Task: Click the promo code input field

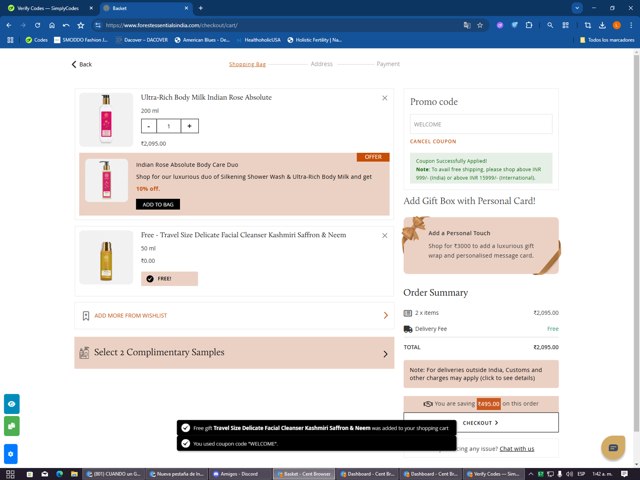Action: 481,124
